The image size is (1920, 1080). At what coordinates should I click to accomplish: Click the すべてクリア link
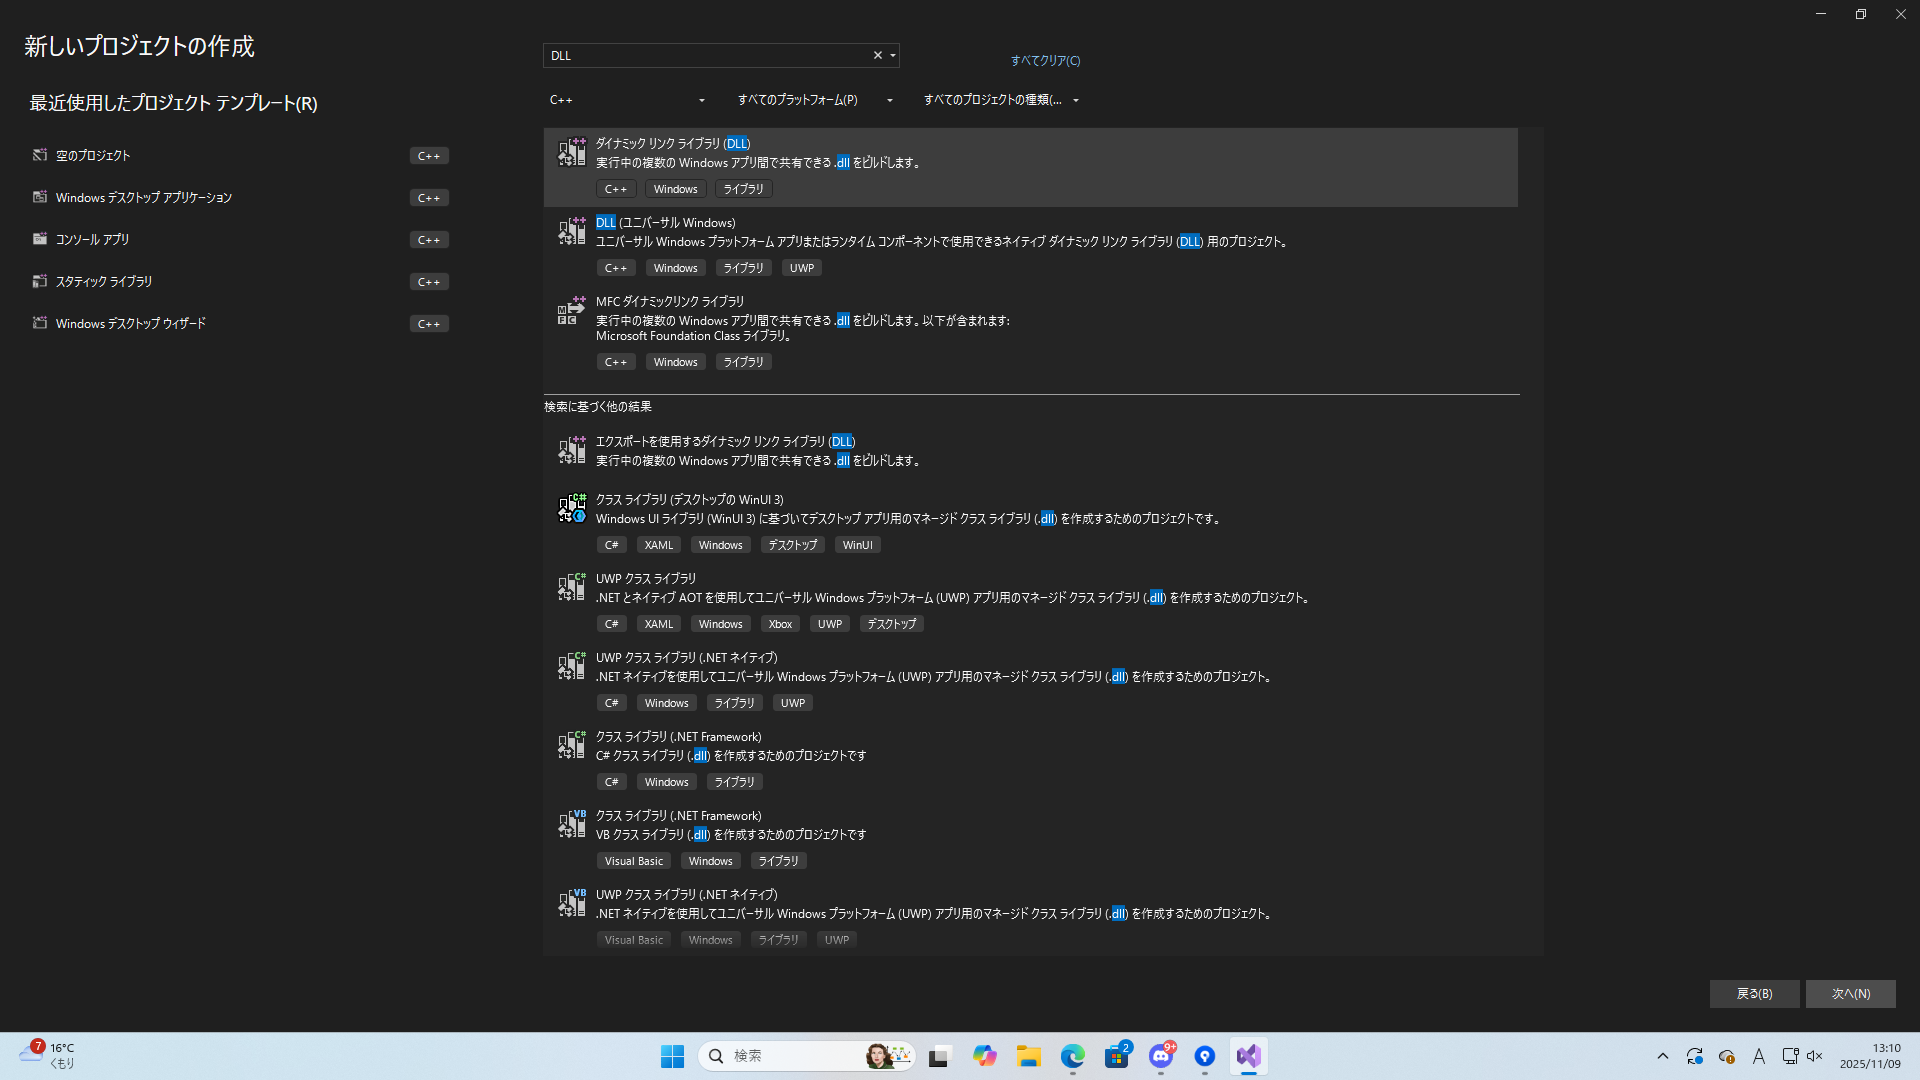1045,61
